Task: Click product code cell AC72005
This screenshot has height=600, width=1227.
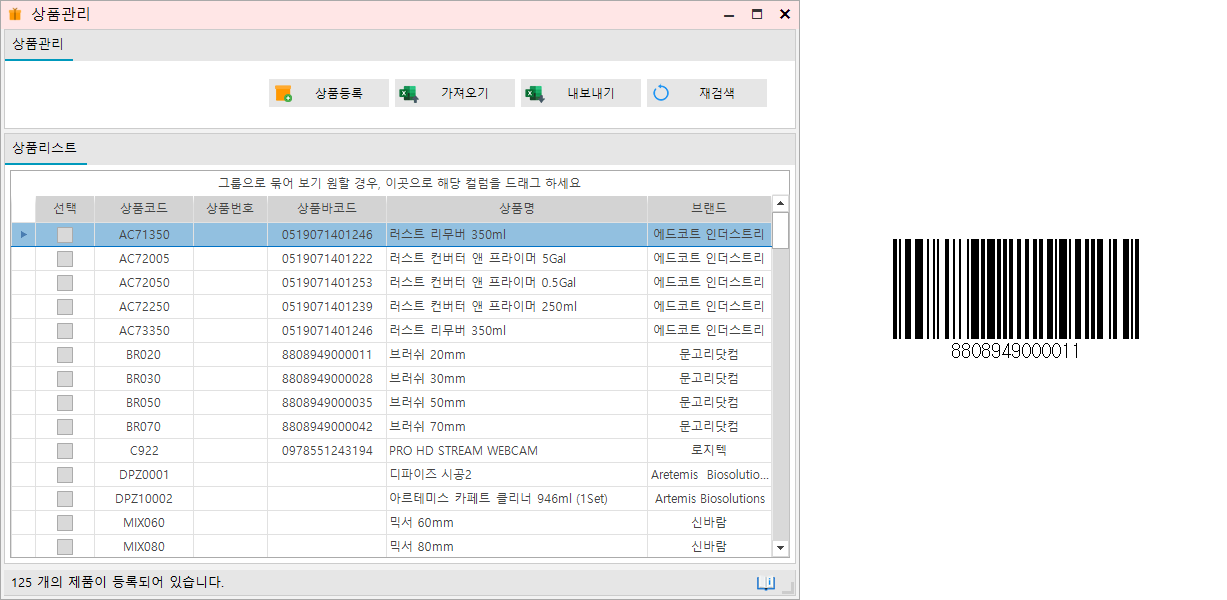Action: pos(144,259)
